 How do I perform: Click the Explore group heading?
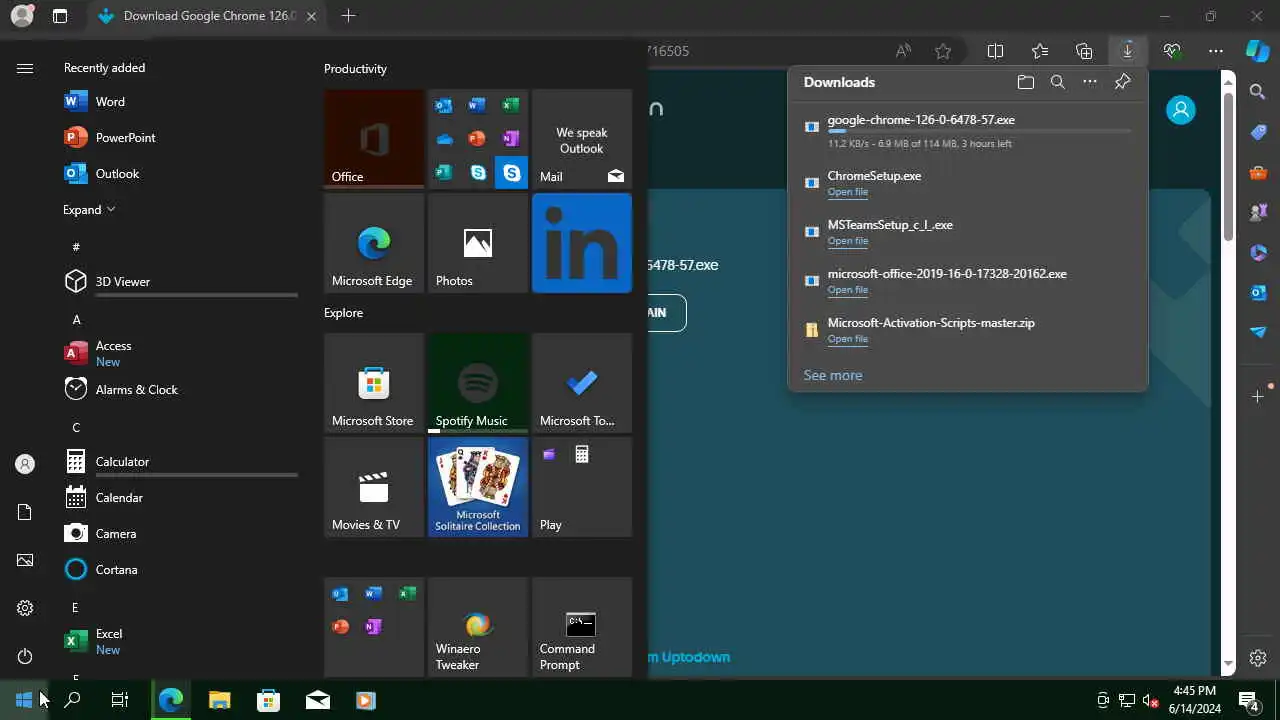(x=343, y=312)
